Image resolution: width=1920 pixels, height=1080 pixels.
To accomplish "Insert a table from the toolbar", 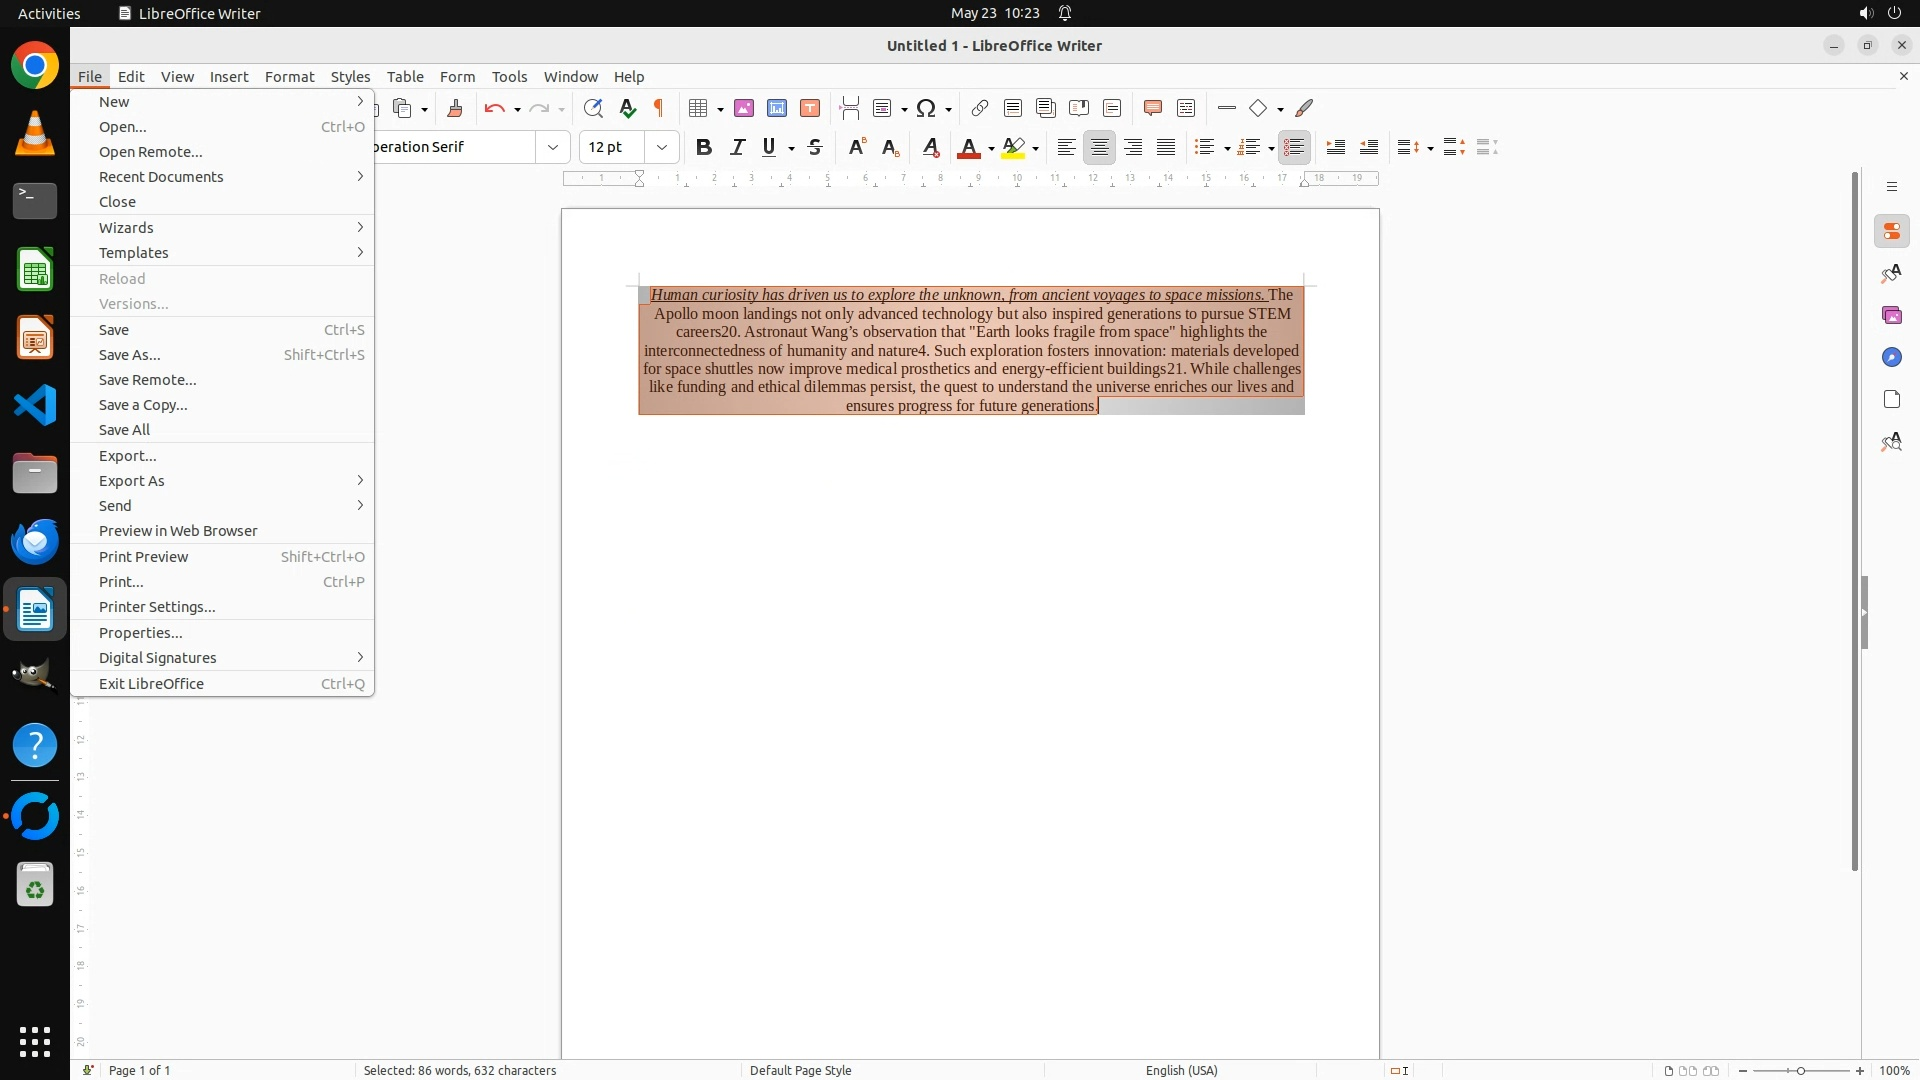I will coord(699,108).
